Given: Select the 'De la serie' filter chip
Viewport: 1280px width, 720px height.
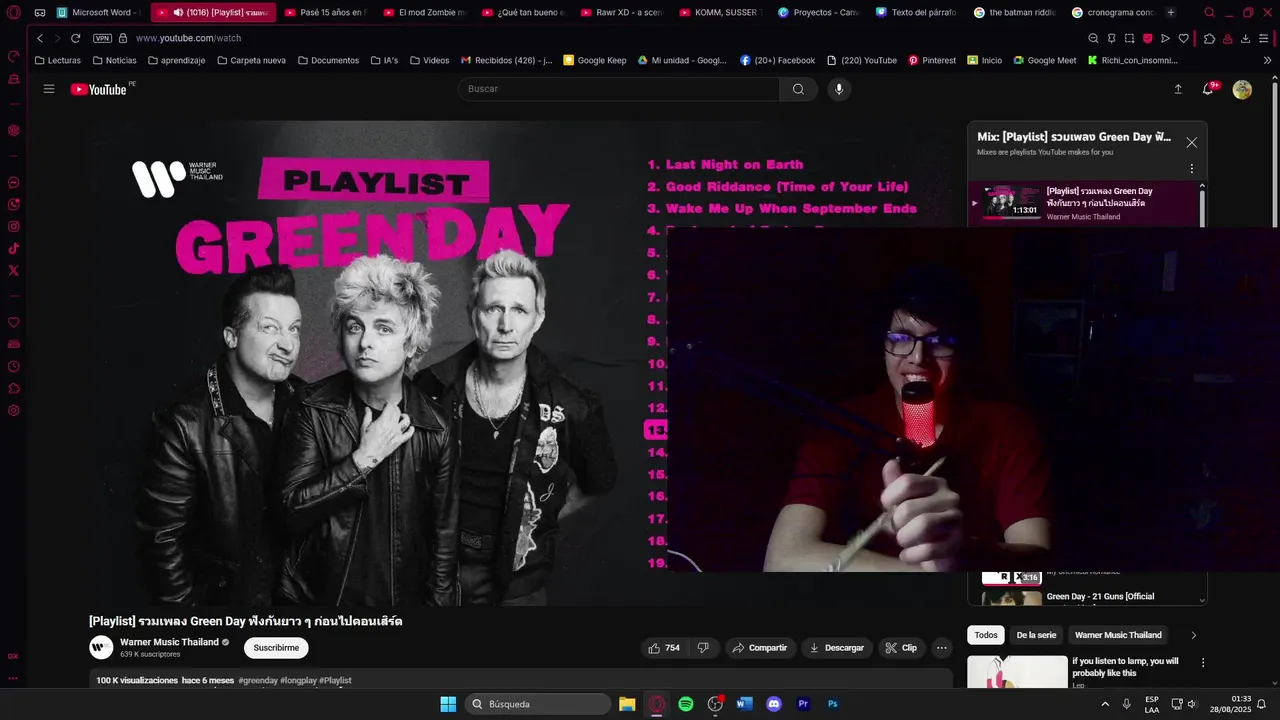Looking at the screenshot, I should (x=1036, y=635).
